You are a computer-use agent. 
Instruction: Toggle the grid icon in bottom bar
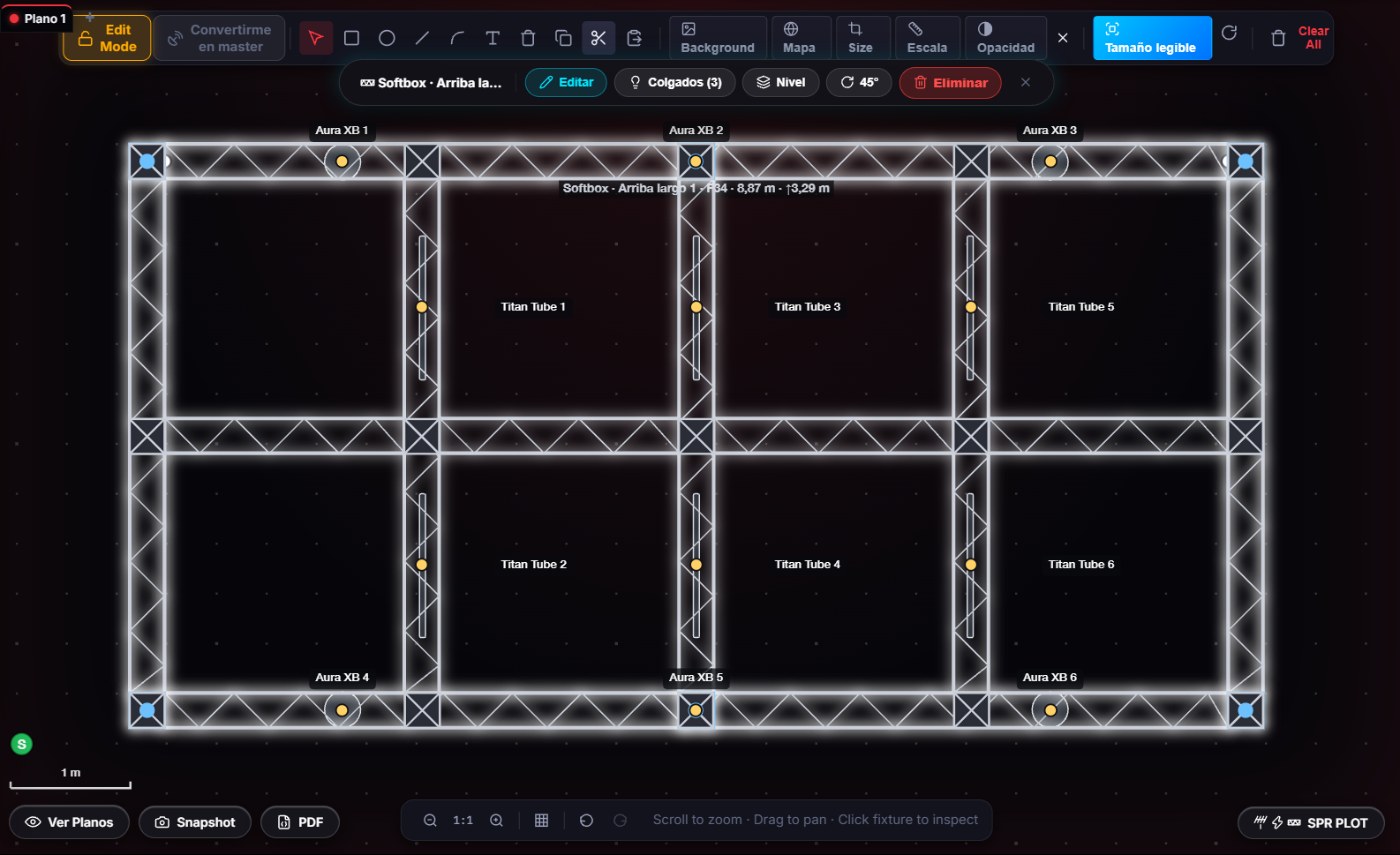coord(541,820)
